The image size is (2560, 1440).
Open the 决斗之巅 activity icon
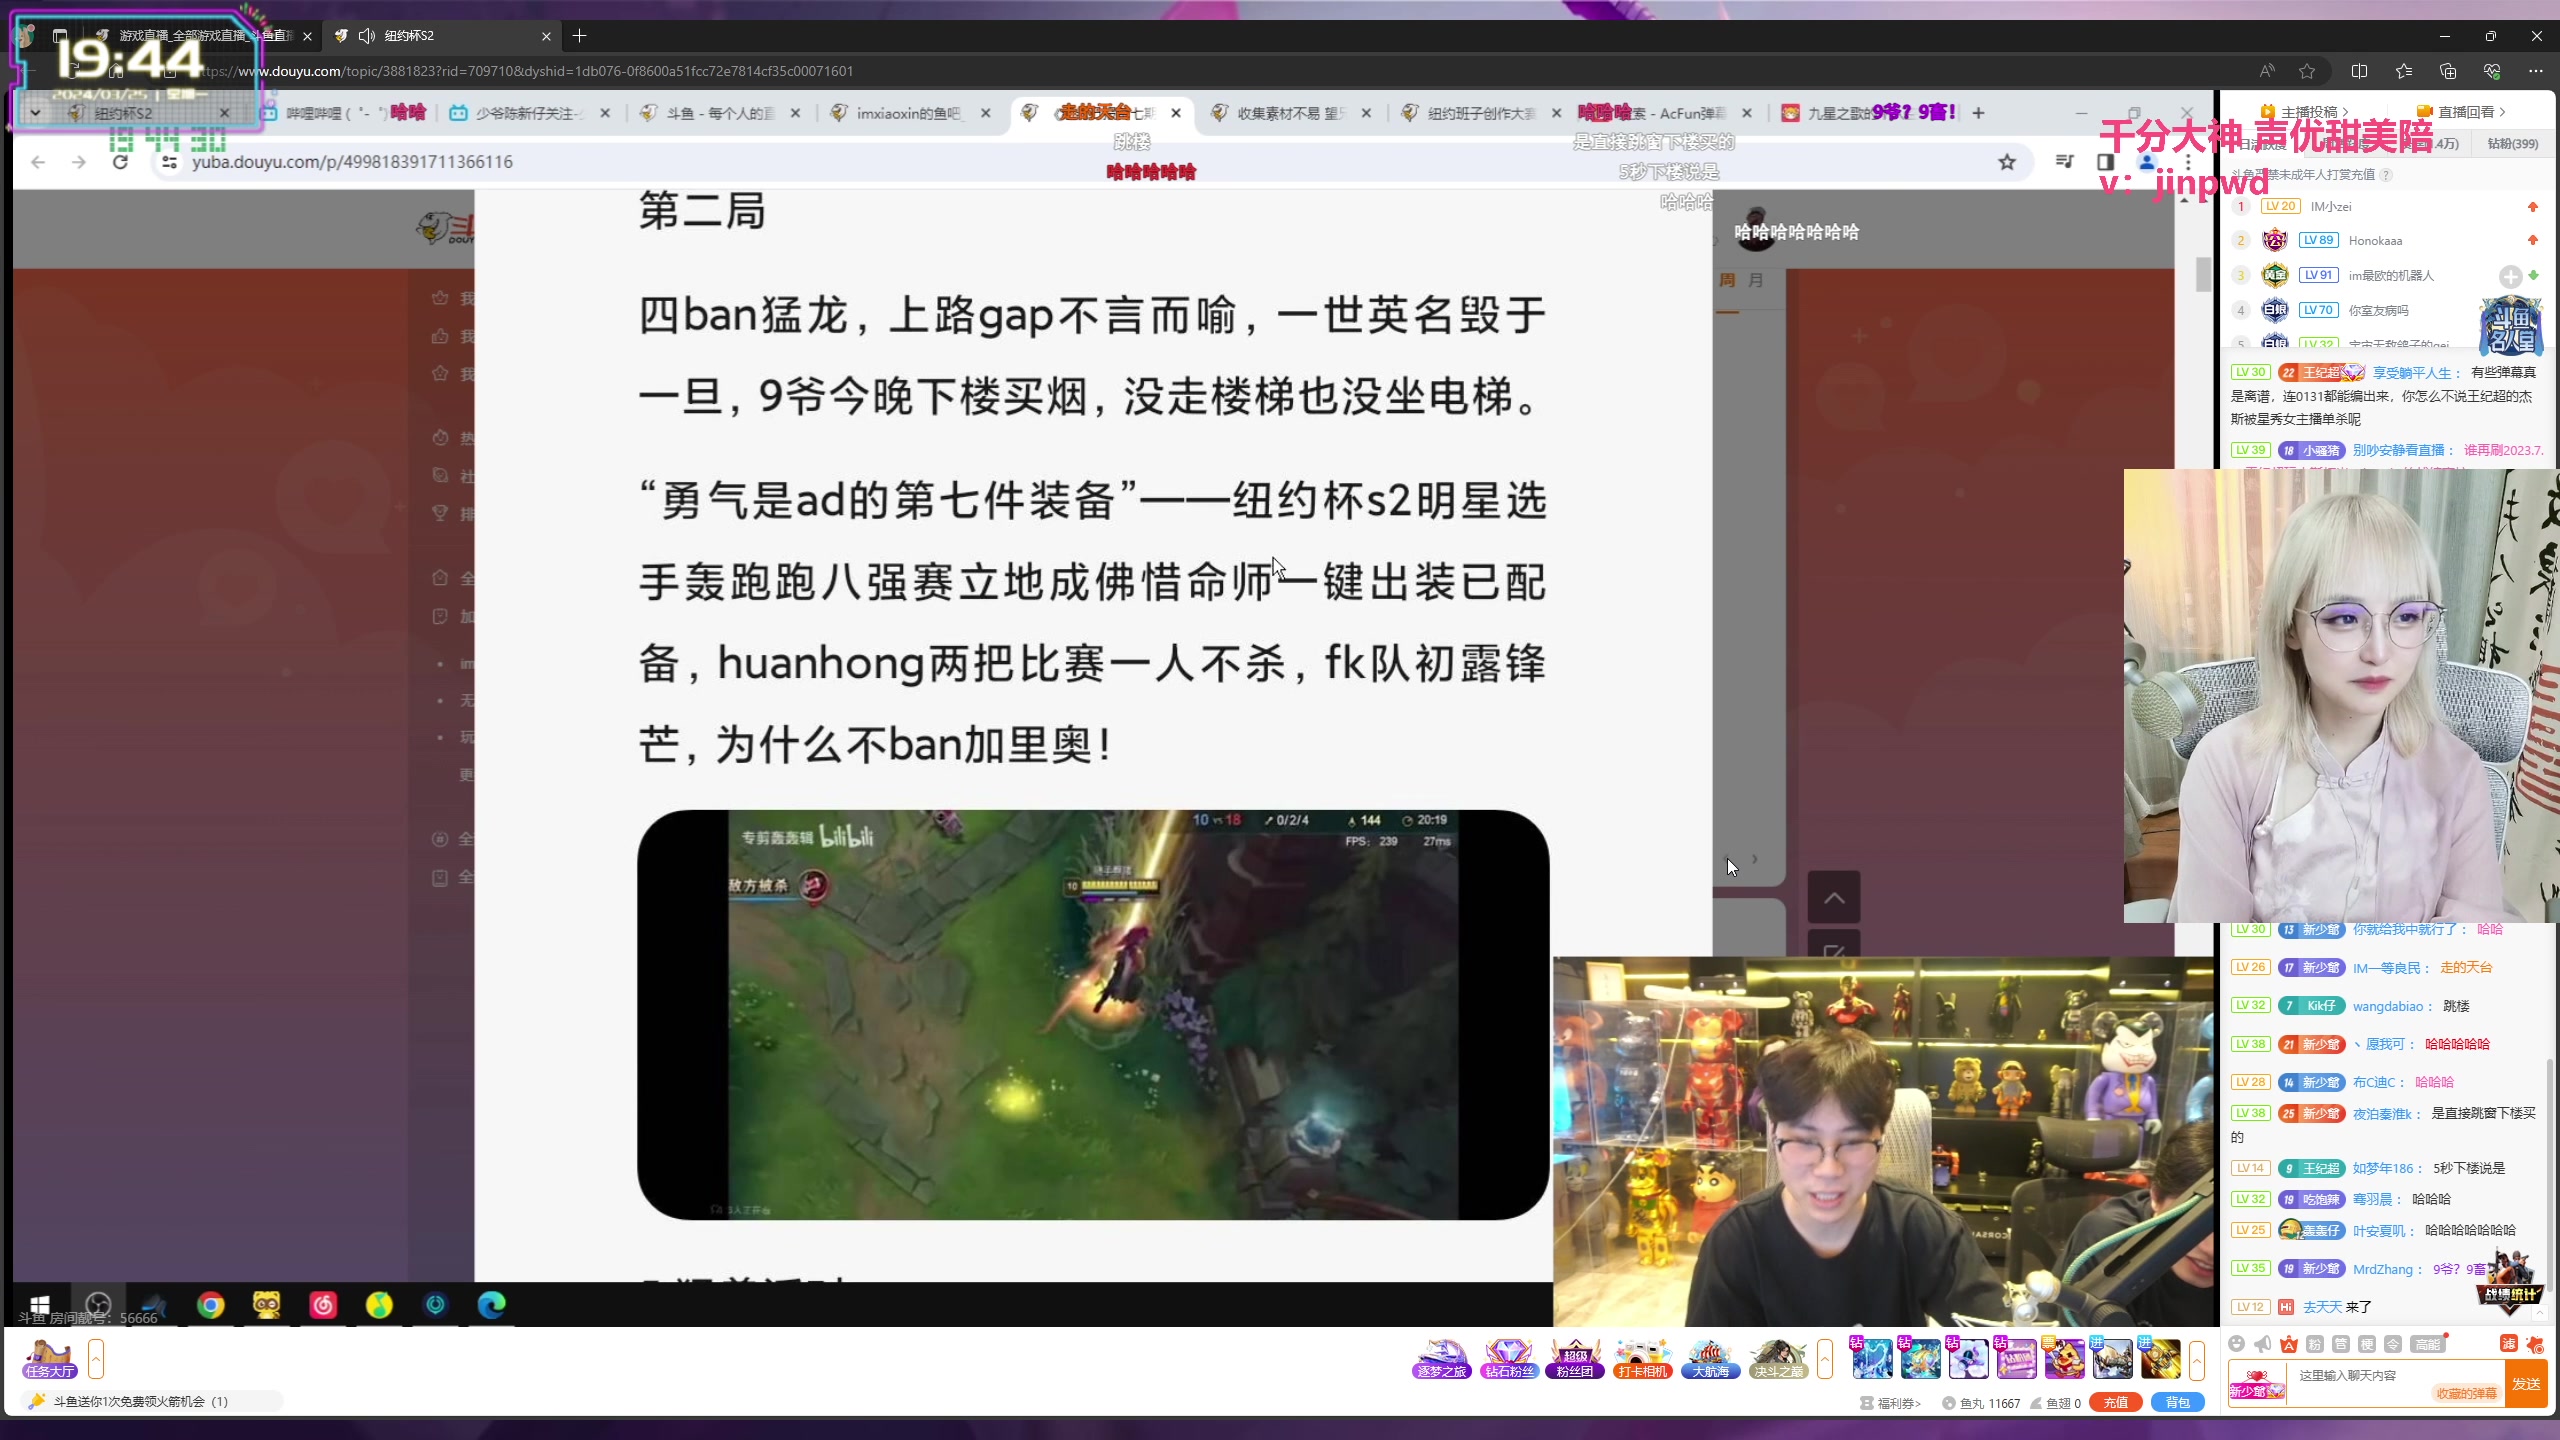tap(1777, 1359)
